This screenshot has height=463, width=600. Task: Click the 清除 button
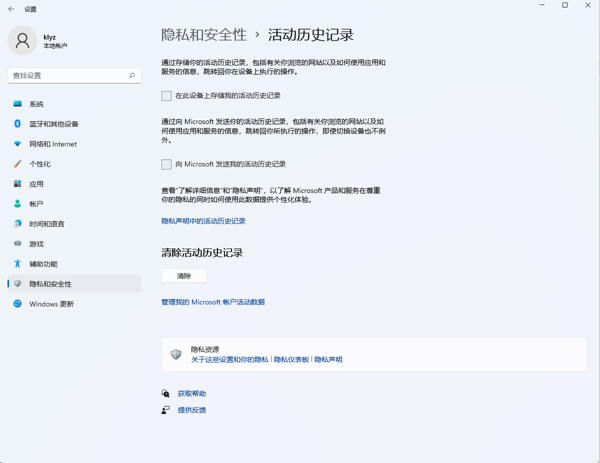184,276
